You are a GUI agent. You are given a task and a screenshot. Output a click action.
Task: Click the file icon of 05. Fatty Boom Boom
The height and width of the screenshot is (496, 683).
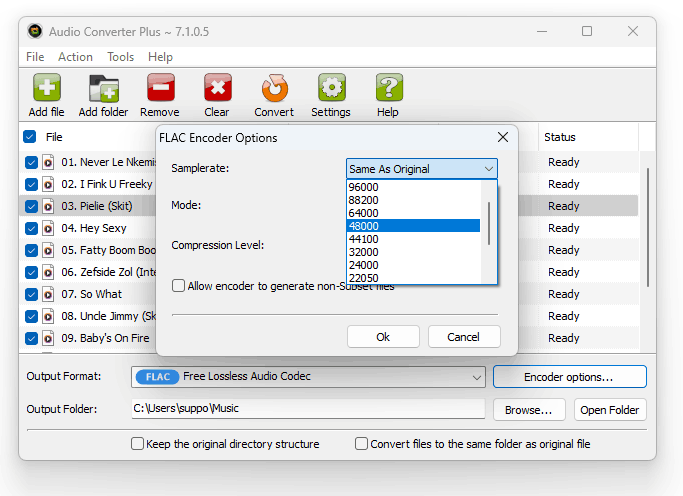48,250
